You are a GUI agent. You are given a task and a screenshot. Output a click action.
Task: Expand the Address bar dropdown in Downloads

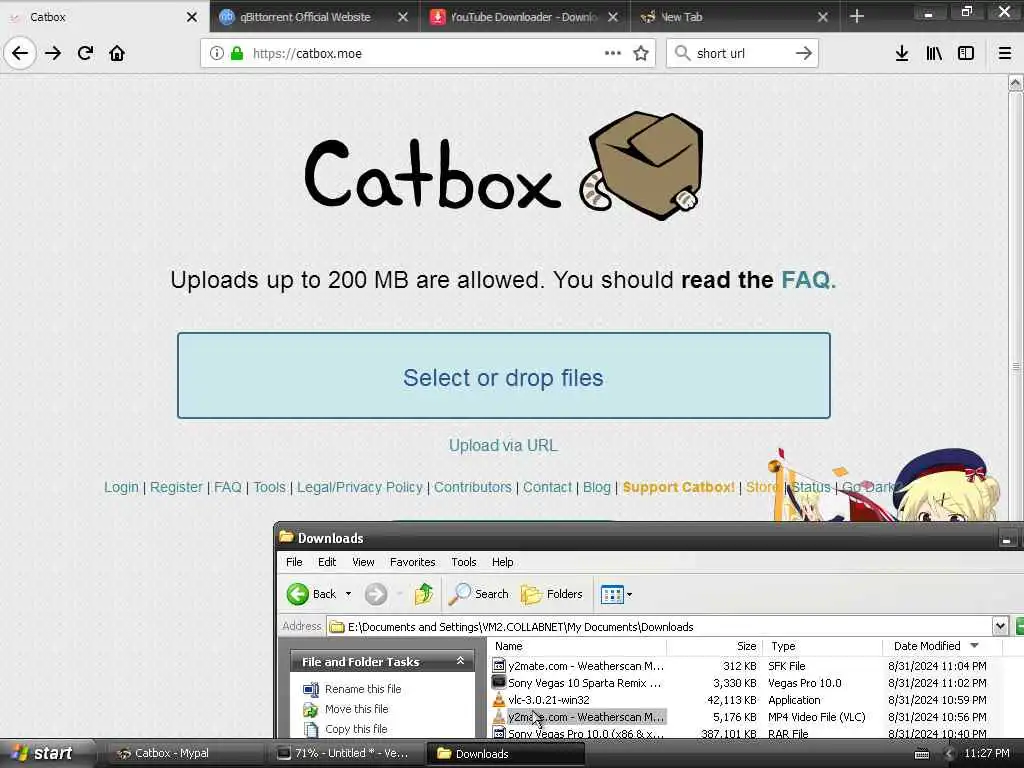[1000, 626]
